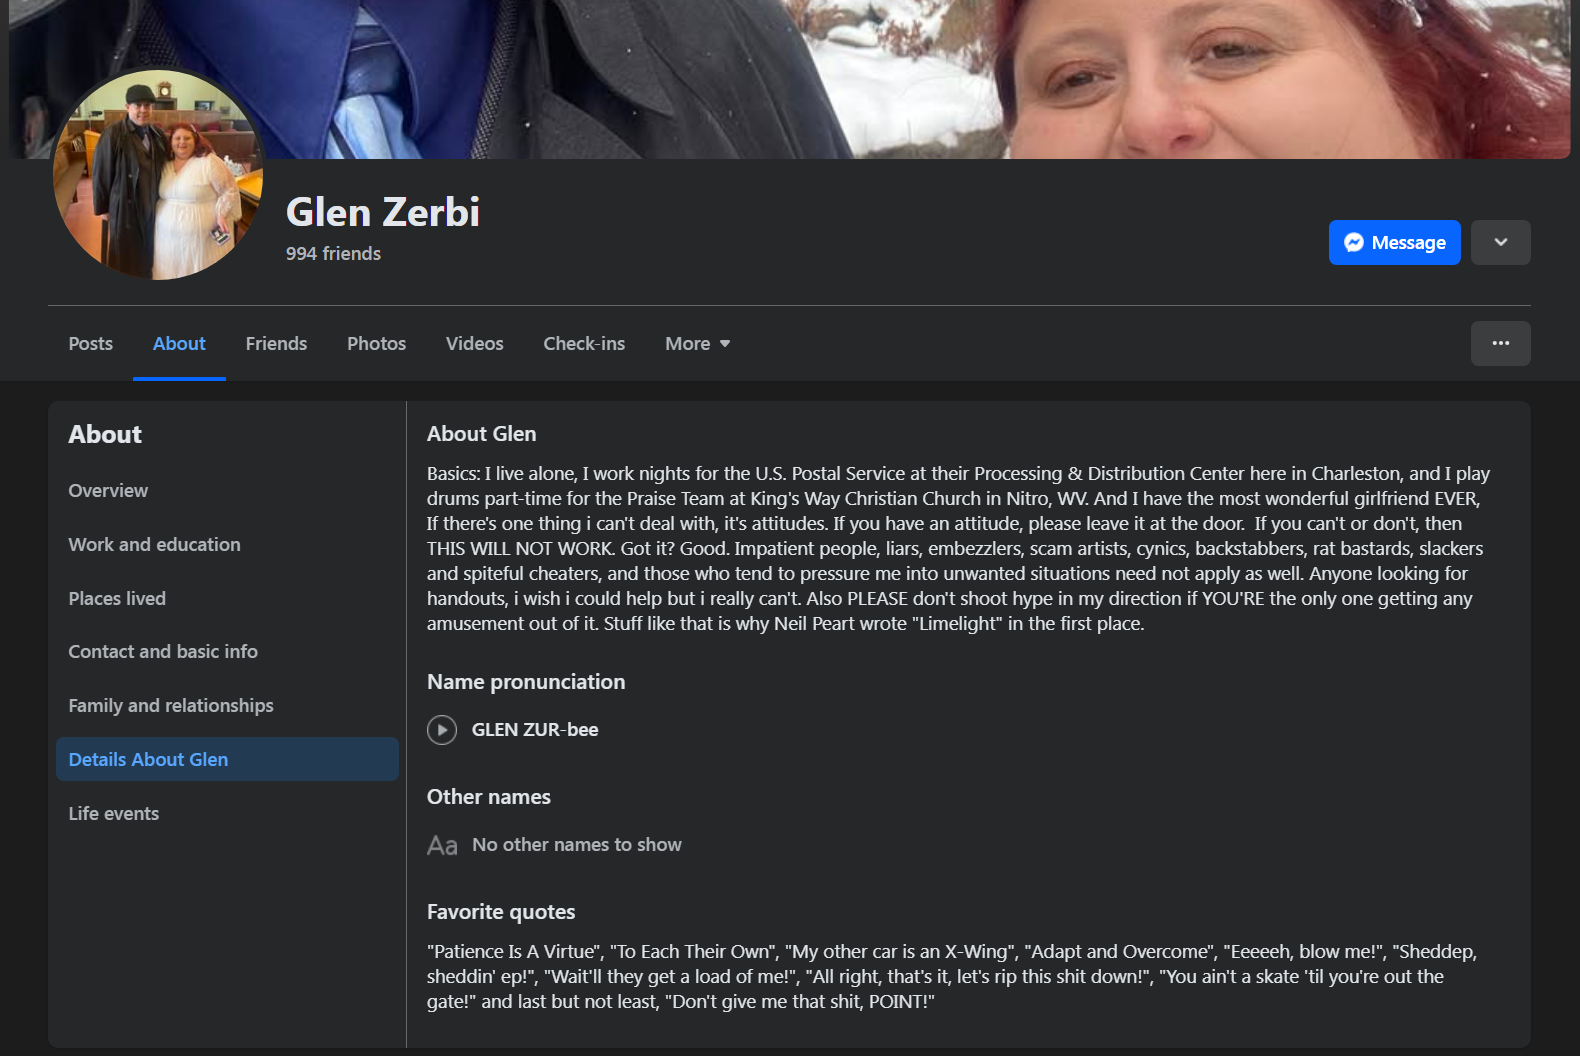
Task: Play the name pronunciation audio
Action: click(x=442, y=730)
